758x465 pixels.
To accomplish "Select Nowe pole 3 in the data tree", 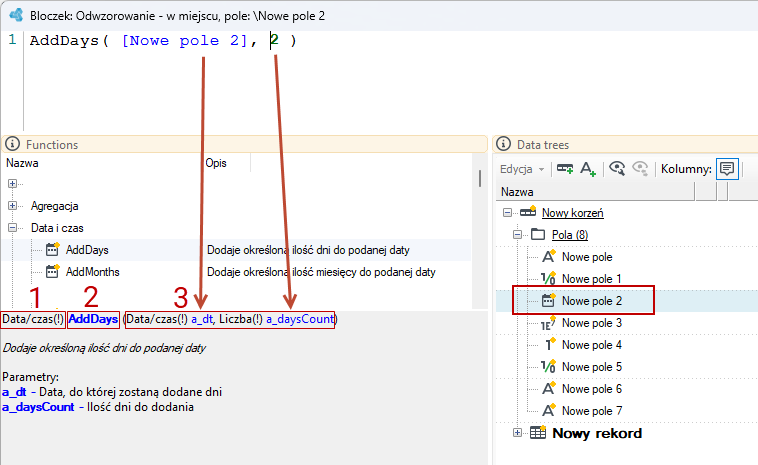I will tap(592, 323).
